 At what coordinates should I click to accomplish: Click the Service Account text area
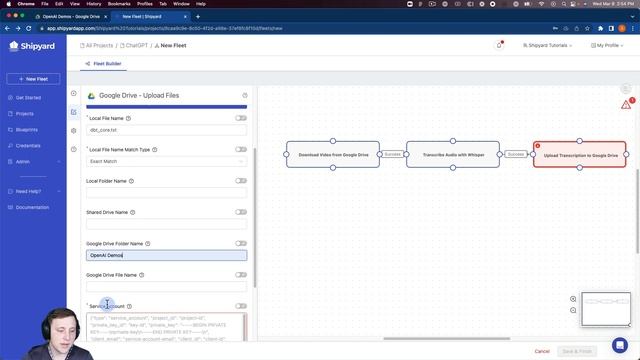coord(167,327)
